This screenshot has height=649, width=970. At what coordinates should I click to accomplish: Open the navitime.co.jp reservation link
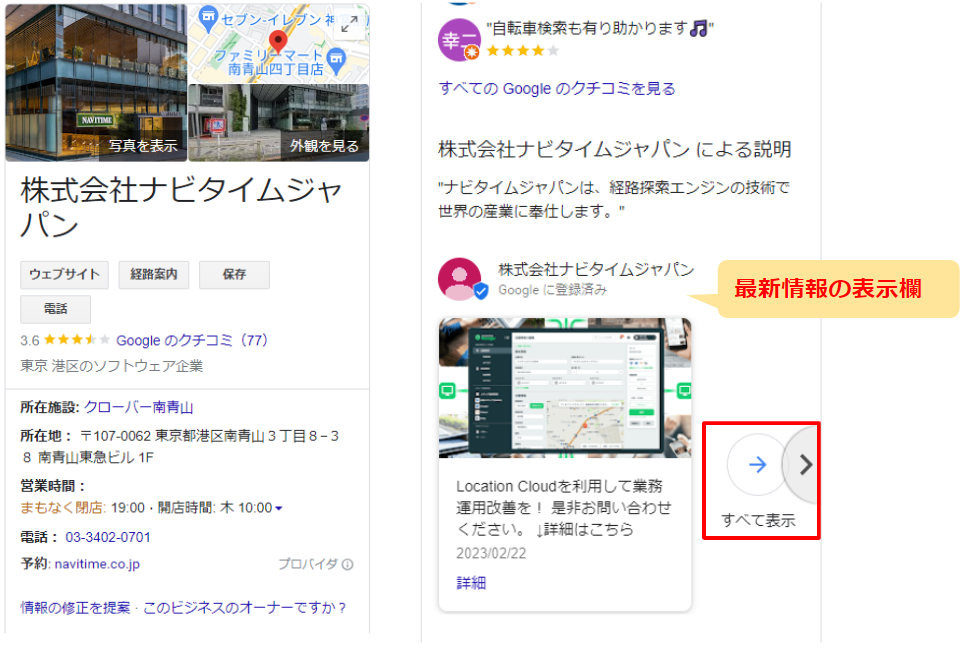(x=97, y=565)
